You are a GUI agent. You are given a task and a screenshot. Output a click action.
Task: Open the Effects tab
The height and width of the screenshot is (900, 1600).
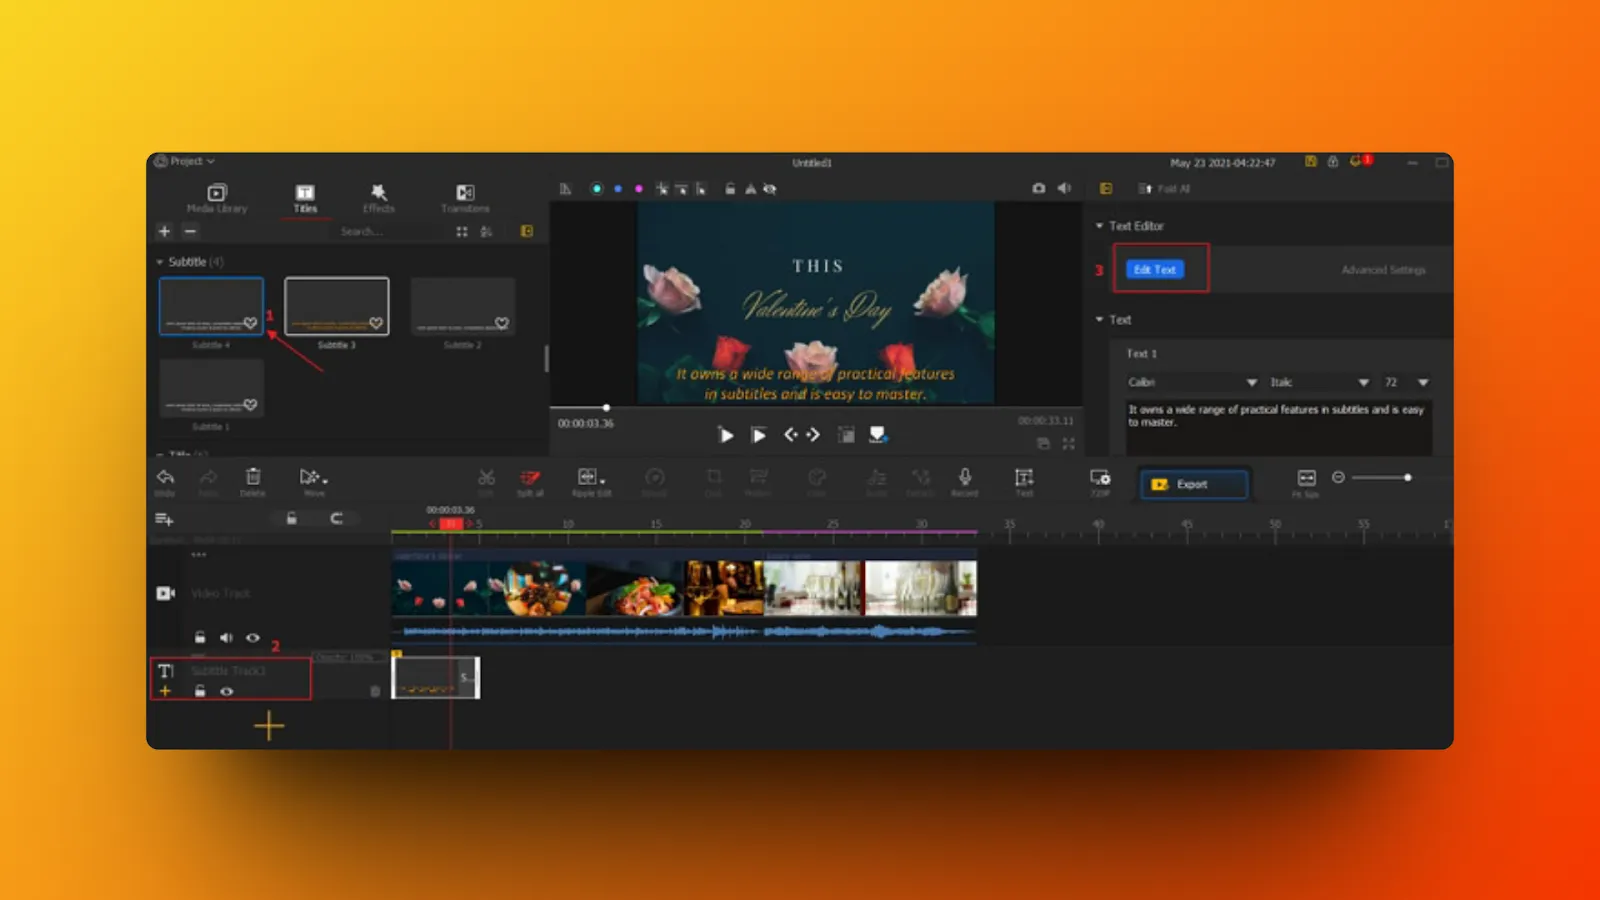[378, 198]
